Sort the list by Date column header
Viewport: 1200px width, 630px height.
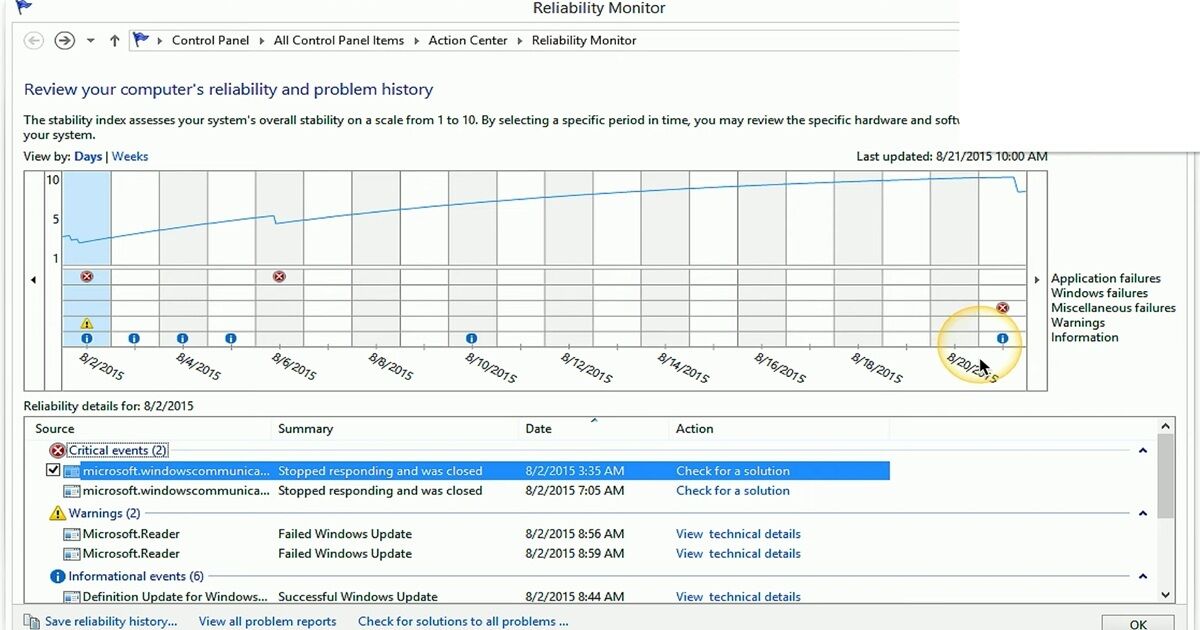point(538,428)
